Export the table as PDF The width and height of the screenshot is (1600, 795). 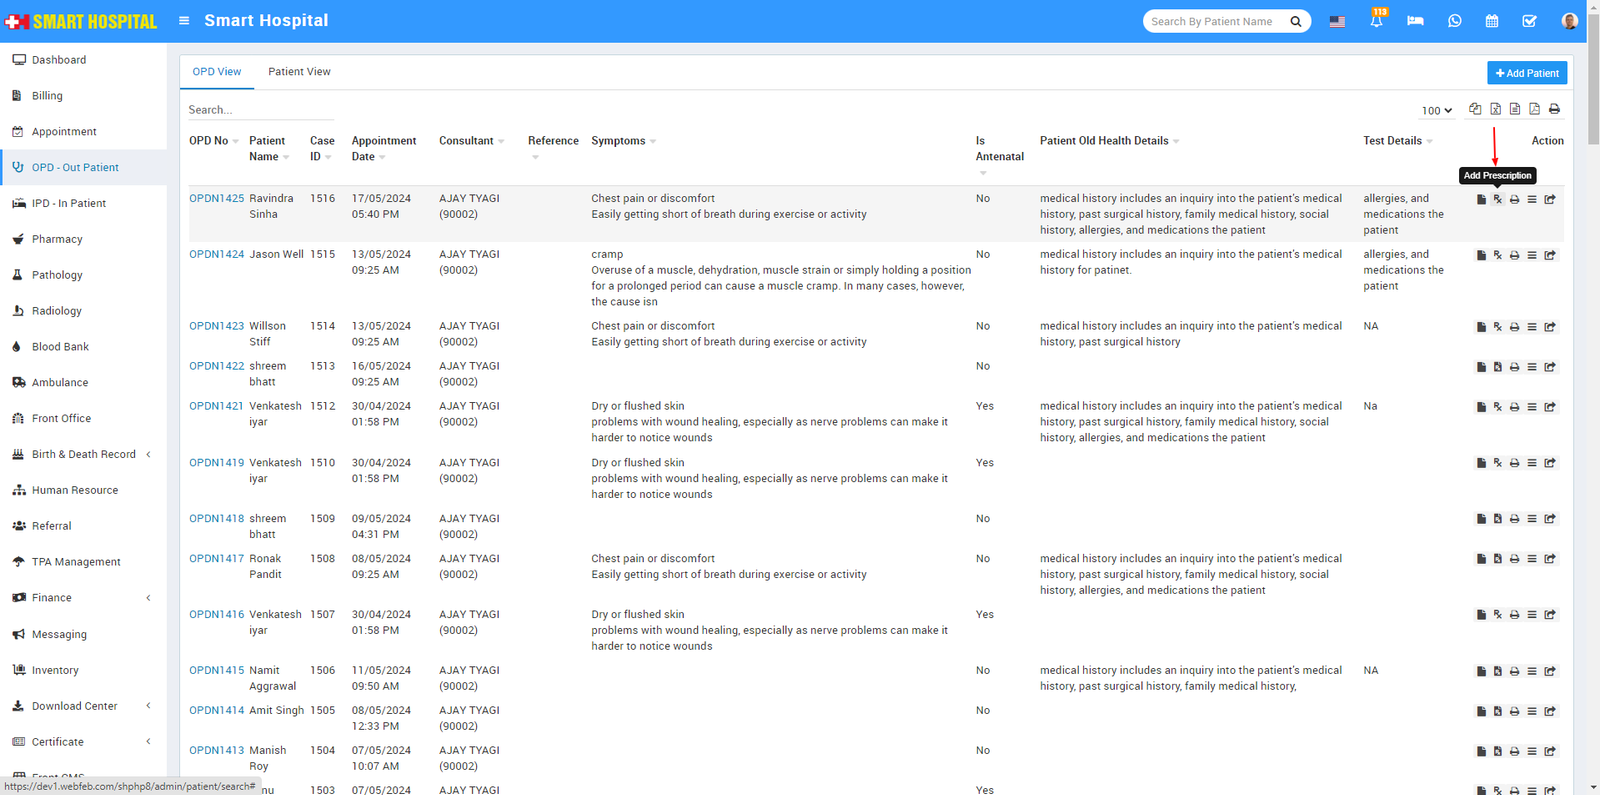(x=1534, y=109)
